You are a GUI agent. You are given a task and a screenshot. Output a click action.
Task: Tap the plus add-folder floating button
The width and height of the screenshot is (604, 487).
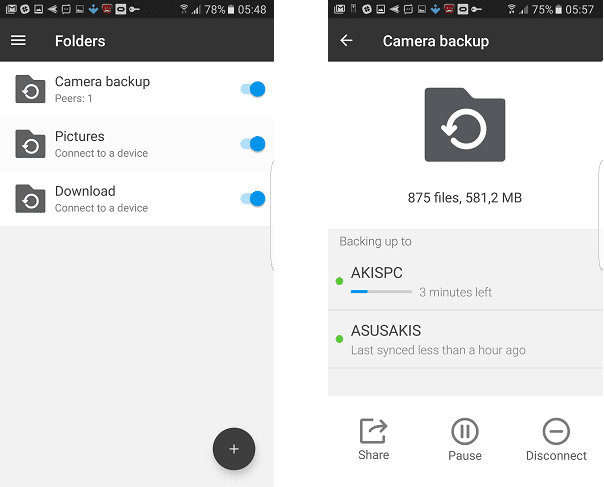[x=234, y=449]
